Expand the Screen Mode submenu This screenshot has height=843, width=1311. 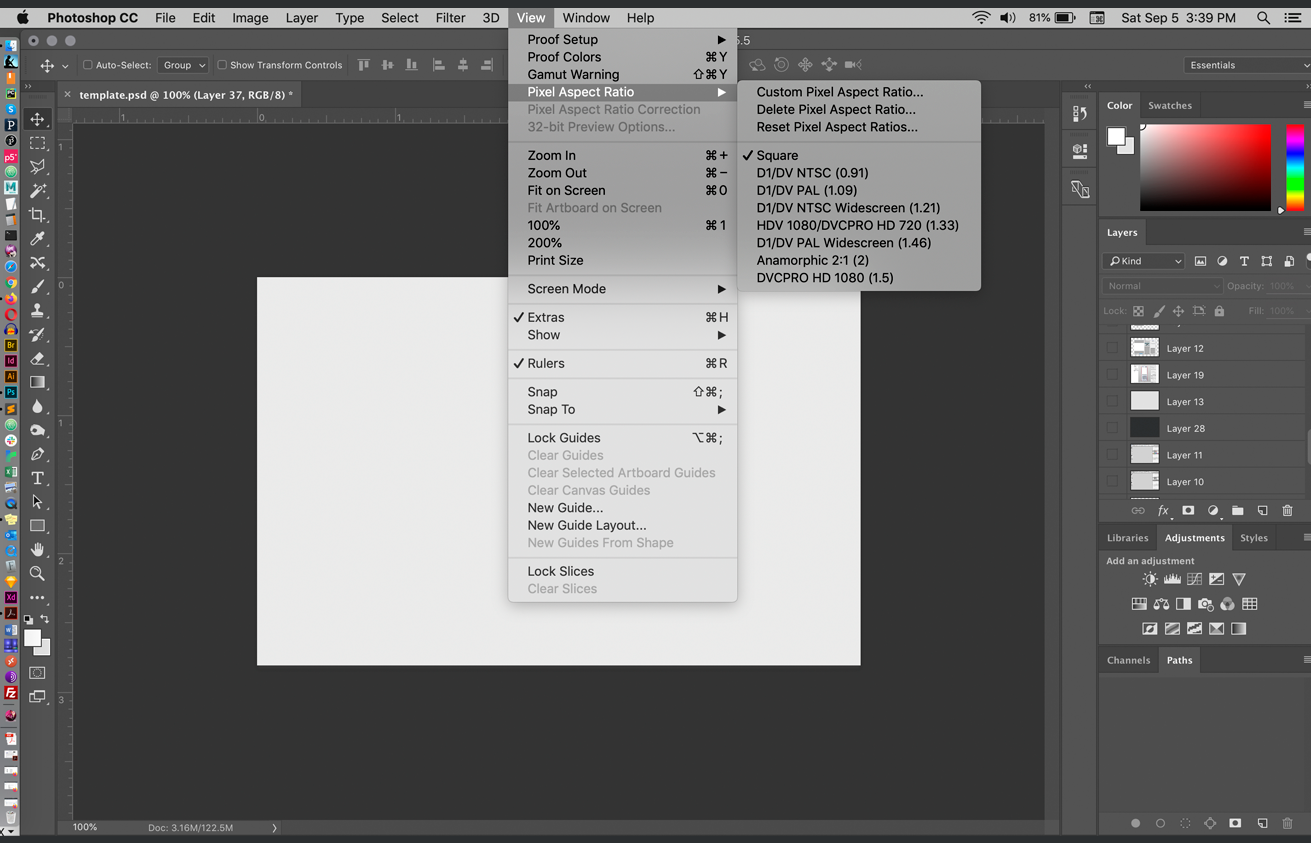[x=622, y=289]
